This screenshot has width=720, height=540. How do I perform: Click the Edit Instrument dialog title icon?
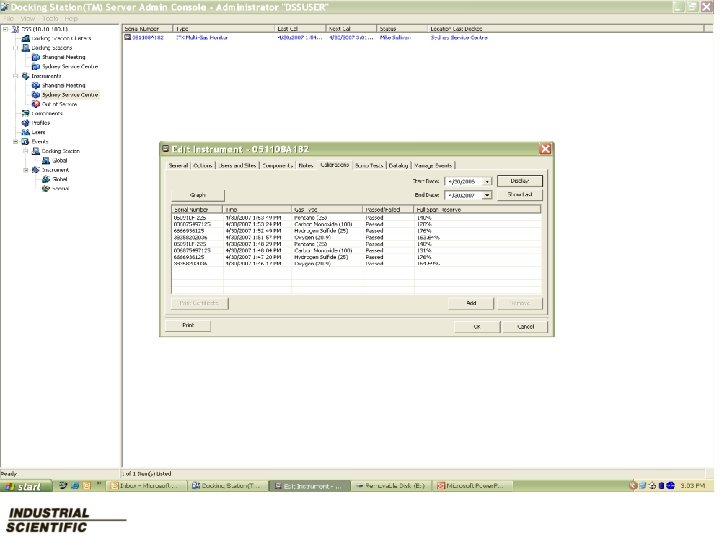coord(166,149)
